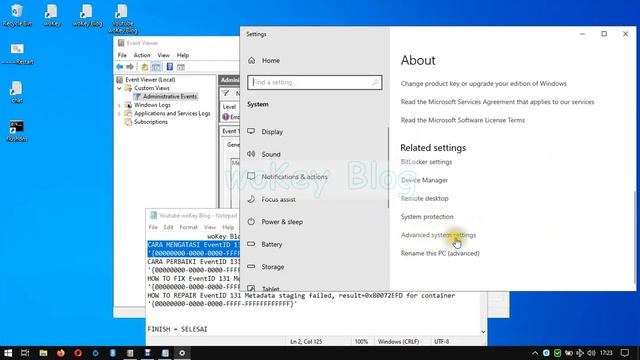Click the Storage drive icon in Settings
Image resolution: width=640 pixels, height=360 pixels.
tap(251, 267)
